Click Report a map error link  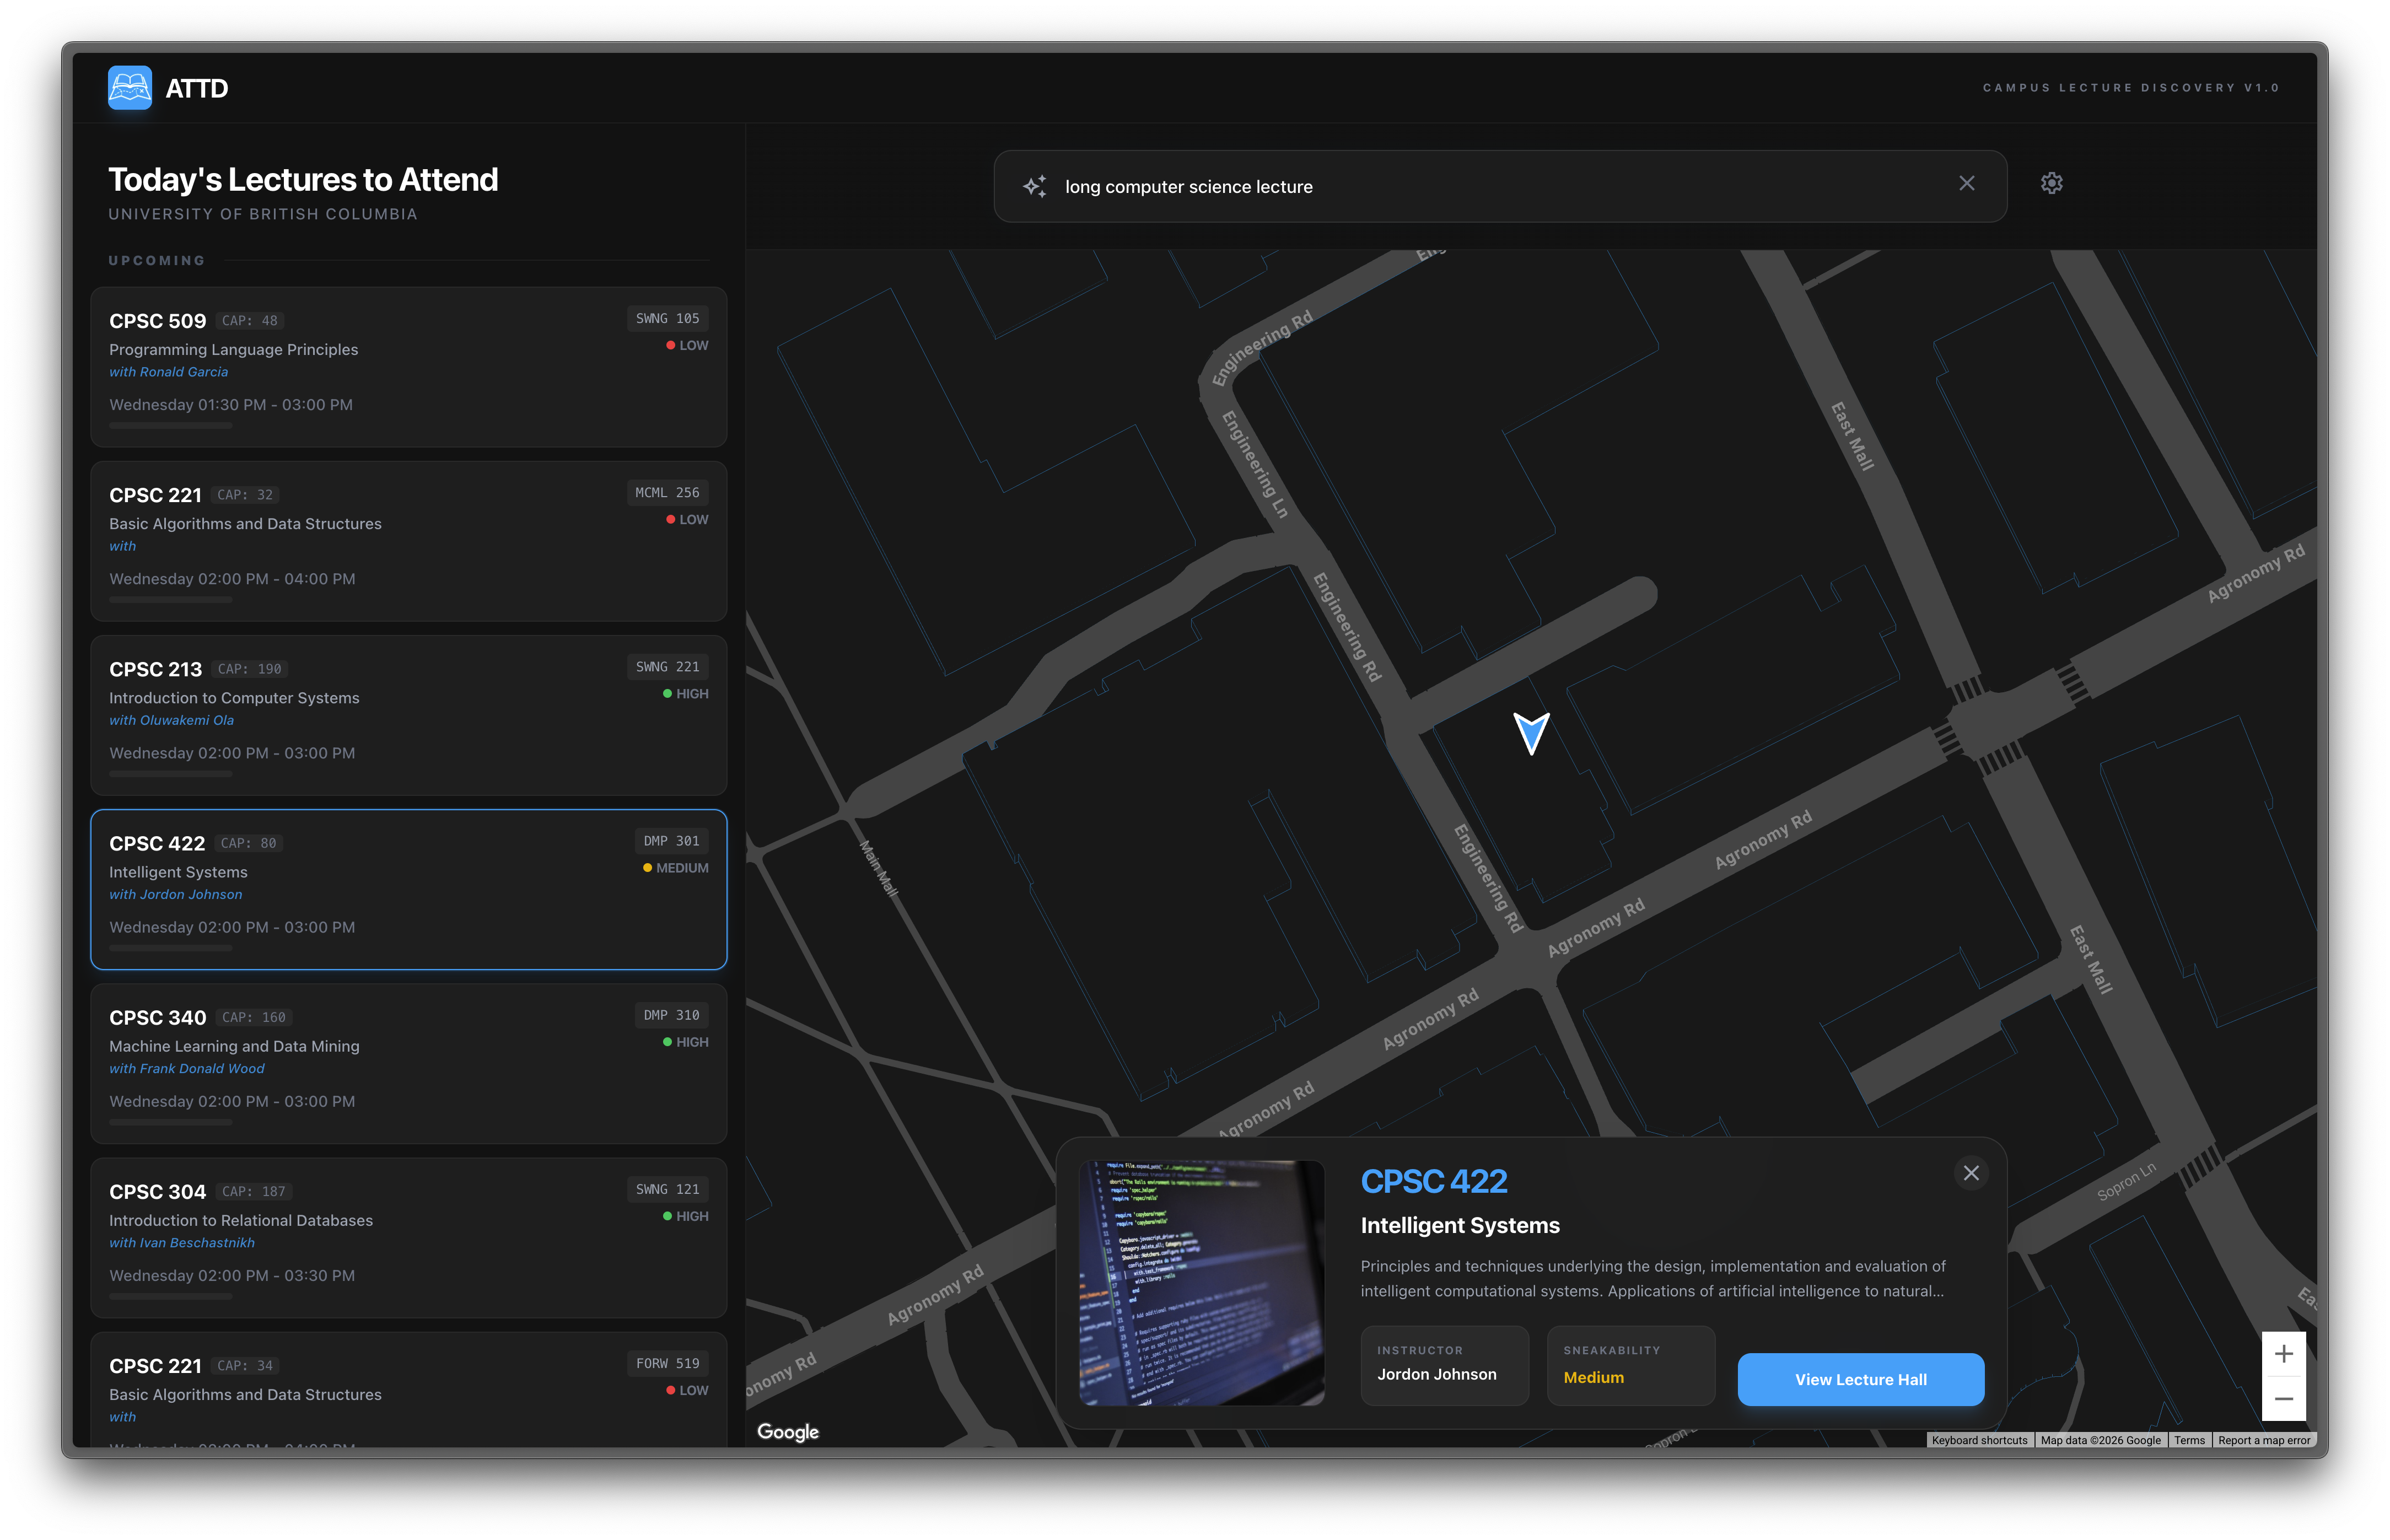[2263, 1440]
